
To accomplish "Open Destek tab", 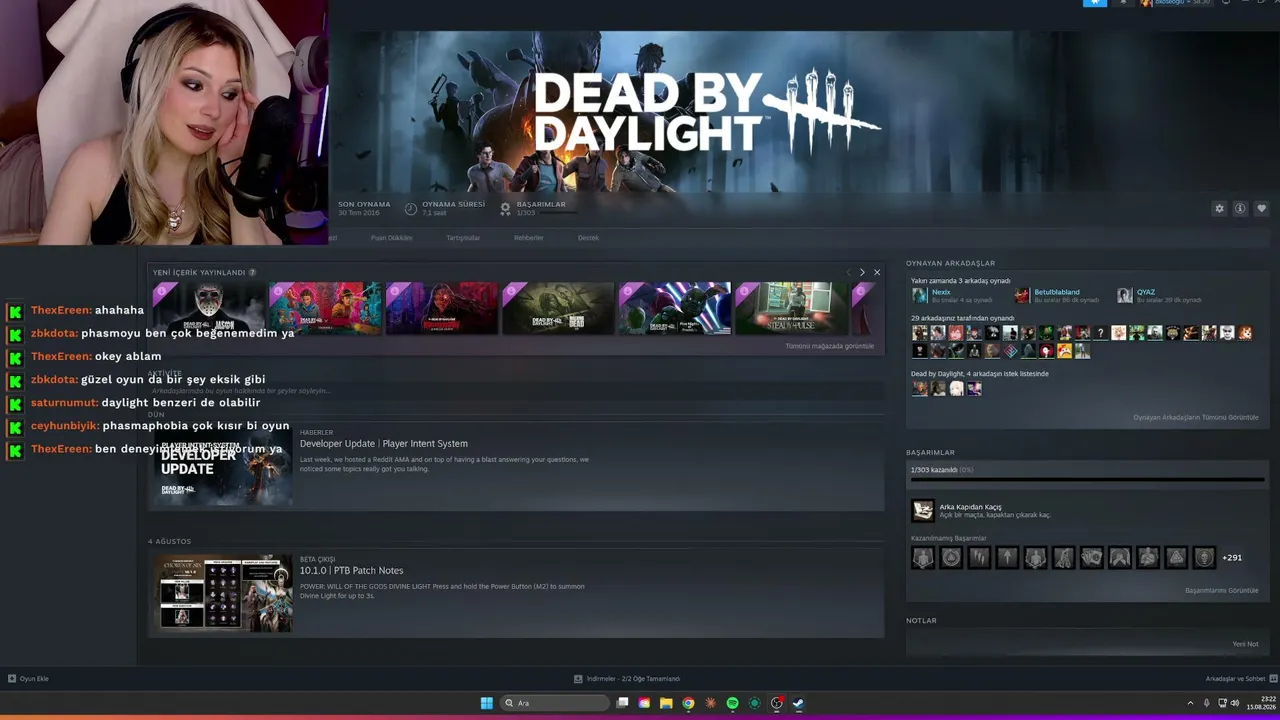I will pyautogui.click(x=588, y=238).
